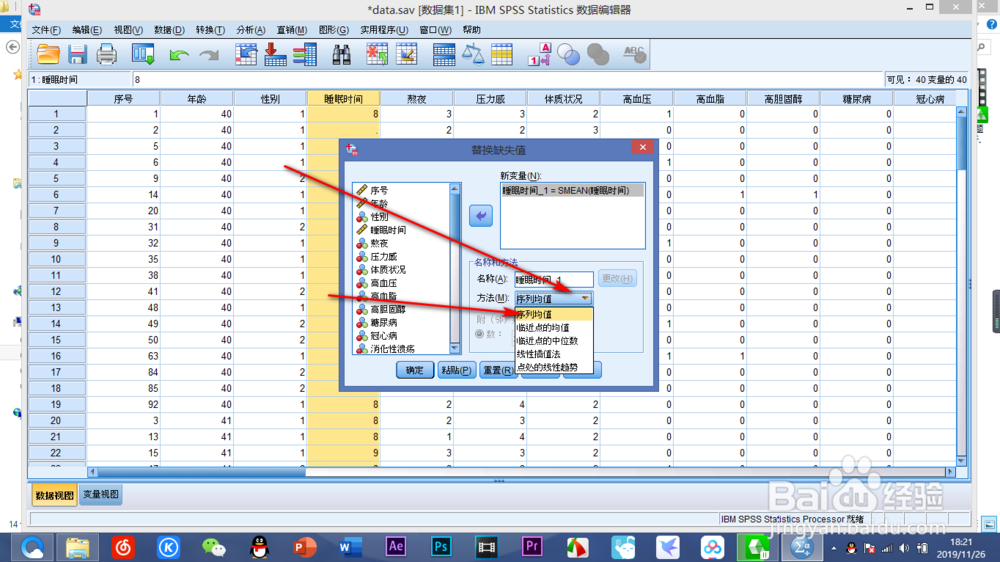Screen dimensions: 1000x562
Task: Recall recently used dialogs toolbar icon
Action: [143, 55]
